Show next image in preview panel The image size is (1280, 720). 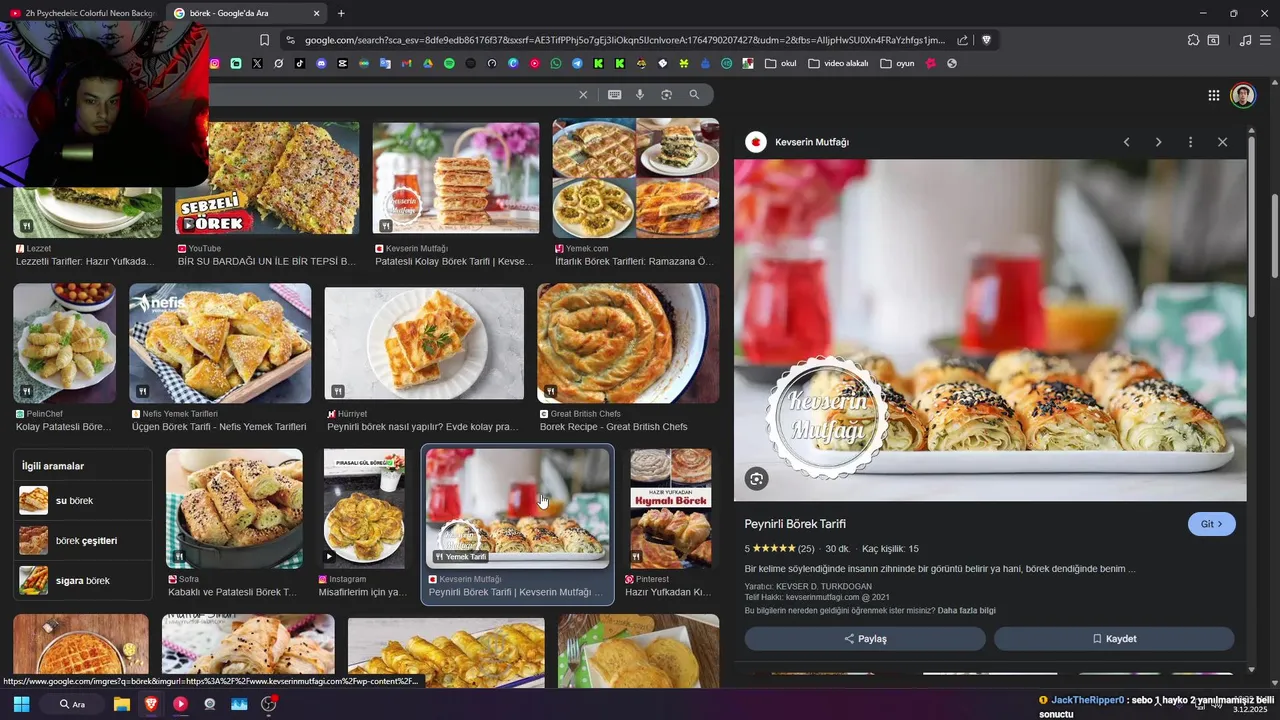tap(1158, 142)
